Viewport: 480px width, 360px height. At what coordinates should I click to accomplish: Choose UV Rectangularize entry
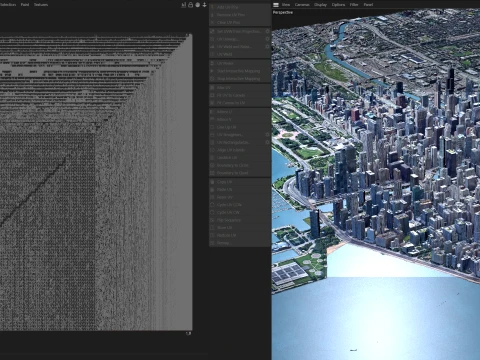[239, 142]
